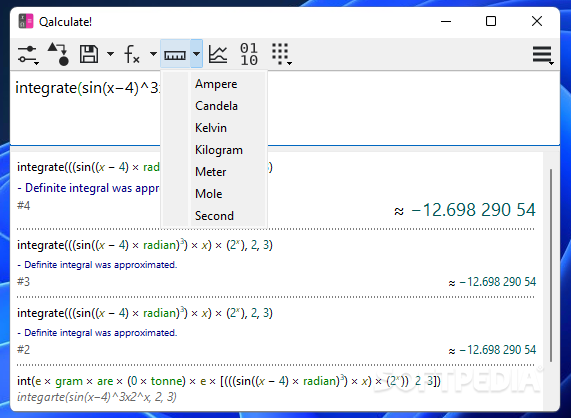571x418 pixels.
Task: Click the history panel vertical scrollbar
Action: tap(551, 265)
